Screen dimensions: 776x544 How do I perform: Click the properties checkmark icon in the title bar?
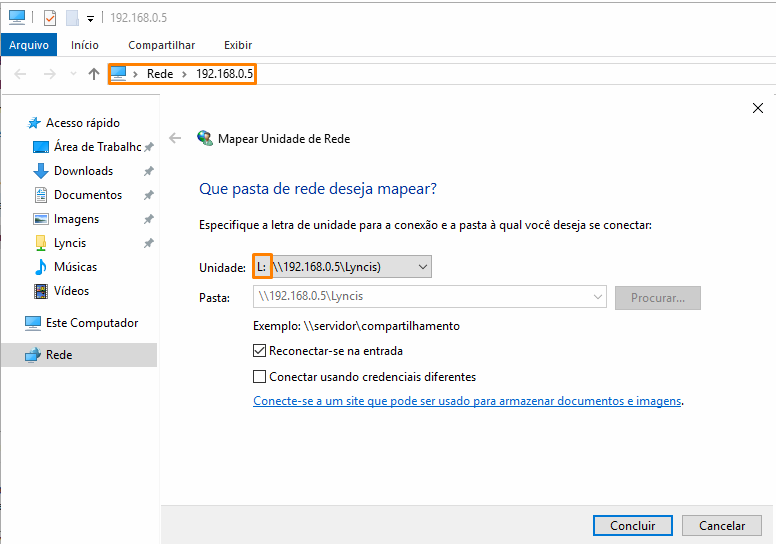point(50,18)
